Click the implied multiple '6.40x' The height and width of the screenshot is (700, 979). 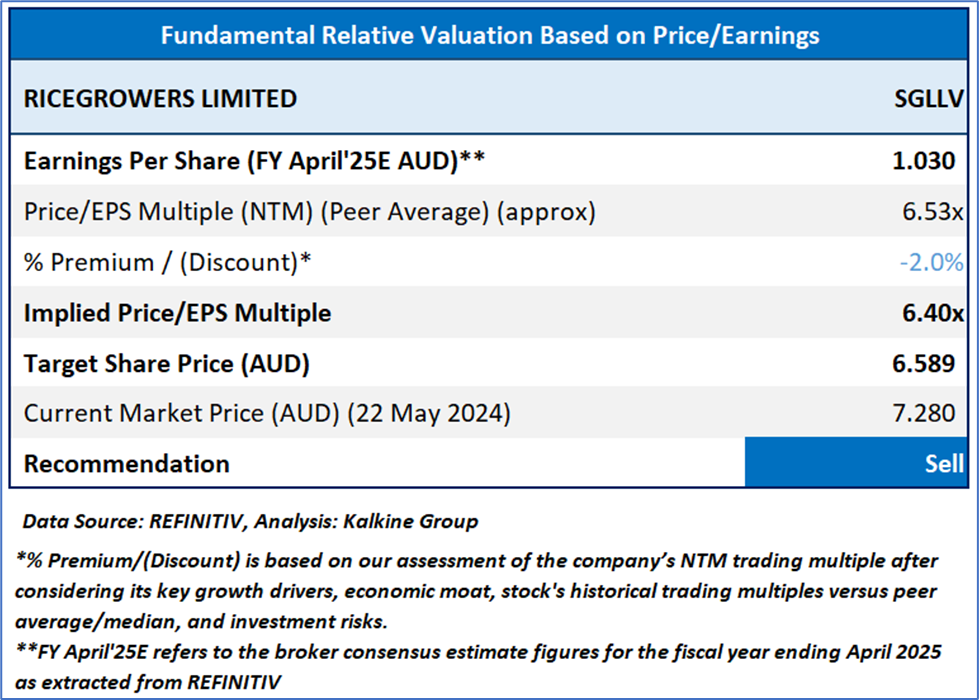point(932,313)
